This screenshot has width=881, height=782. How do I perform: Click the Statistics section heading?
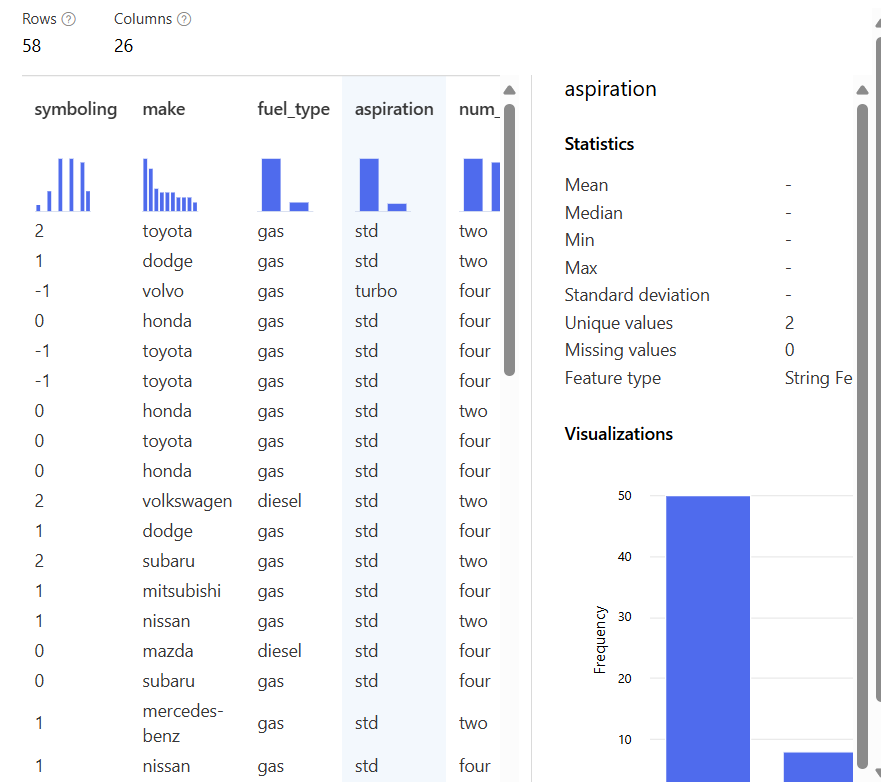[x=599, y=144]
